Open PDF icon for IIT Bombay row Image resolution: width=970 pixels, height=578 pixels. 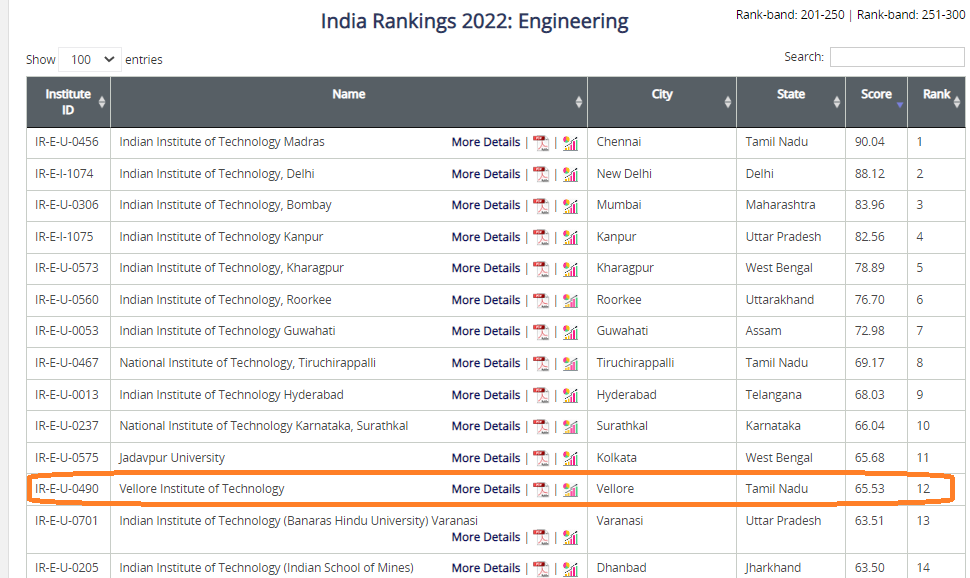[x=541, y=205]
